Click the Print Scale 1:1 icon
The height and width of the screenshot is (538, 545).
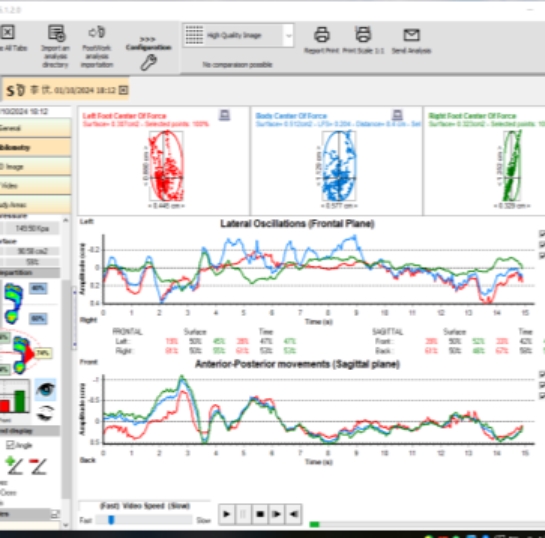tap(363, 34)
